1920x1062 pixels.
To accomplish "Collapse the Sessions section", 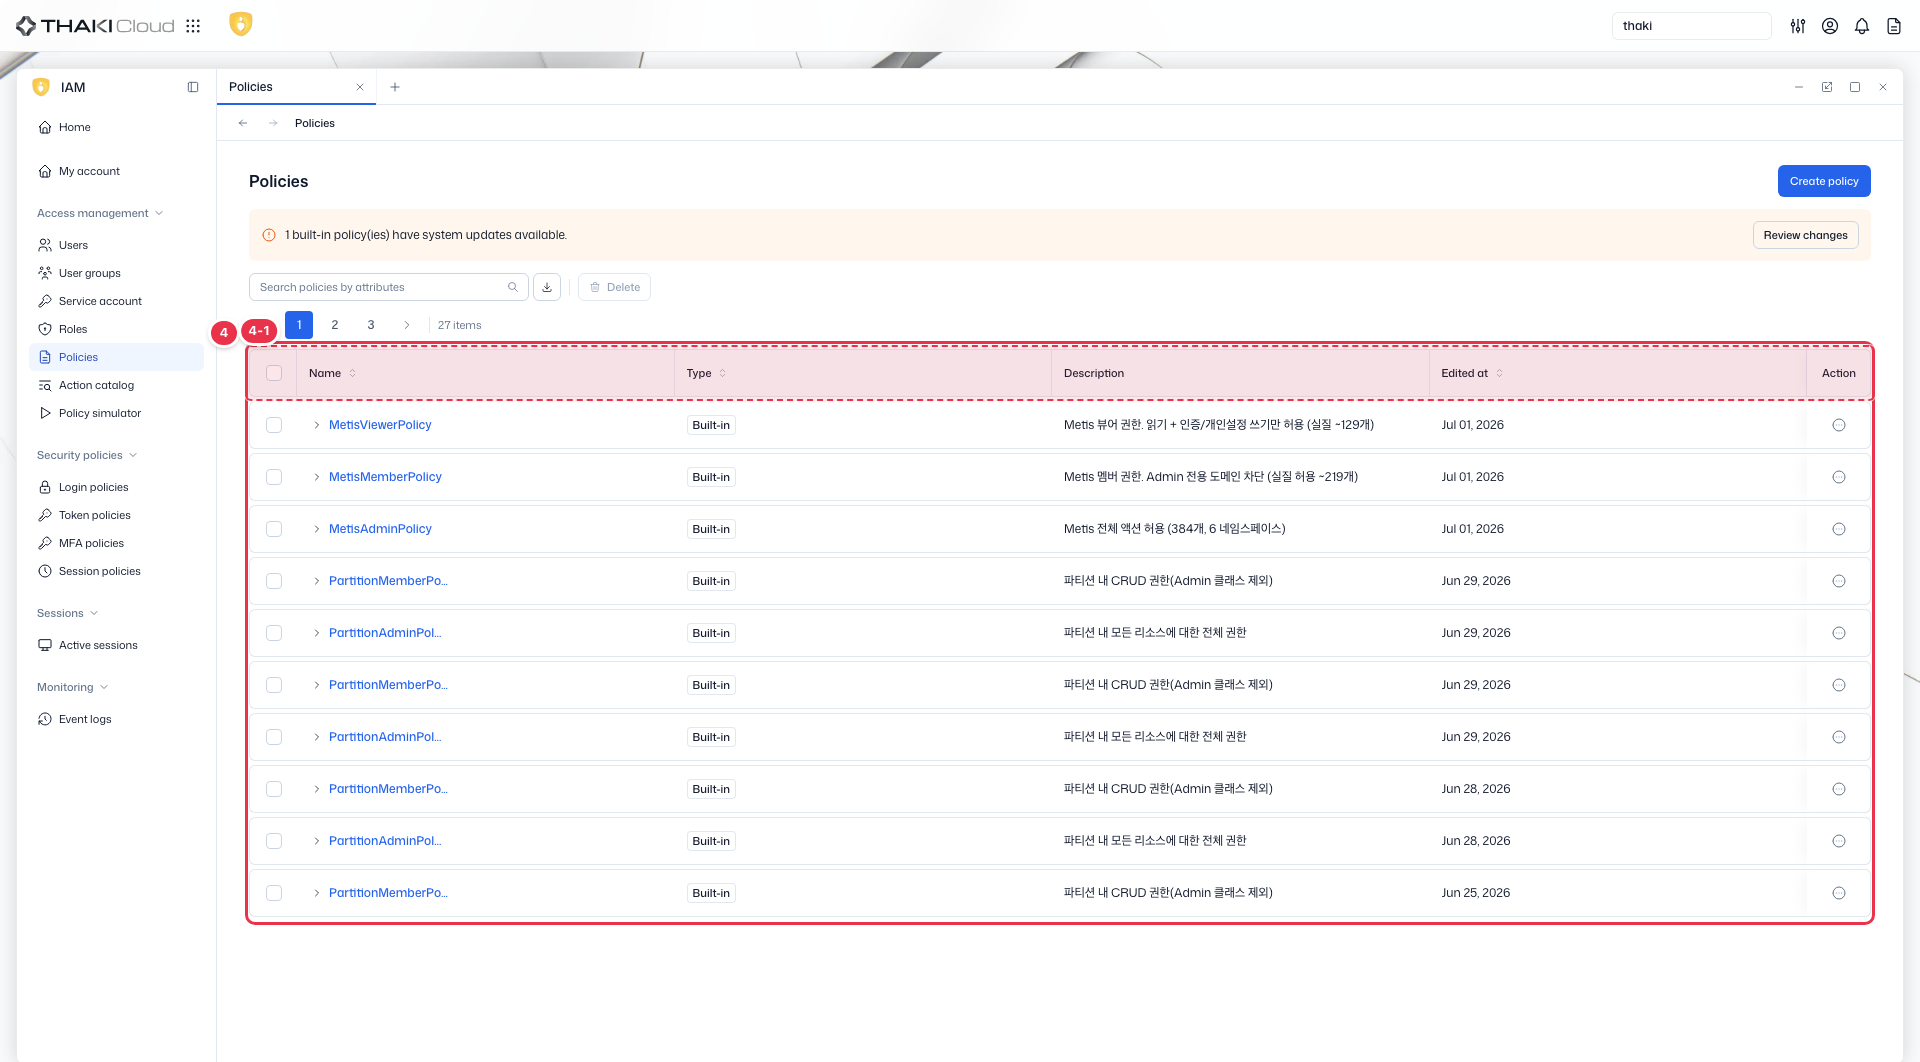I will pos(68,613).
